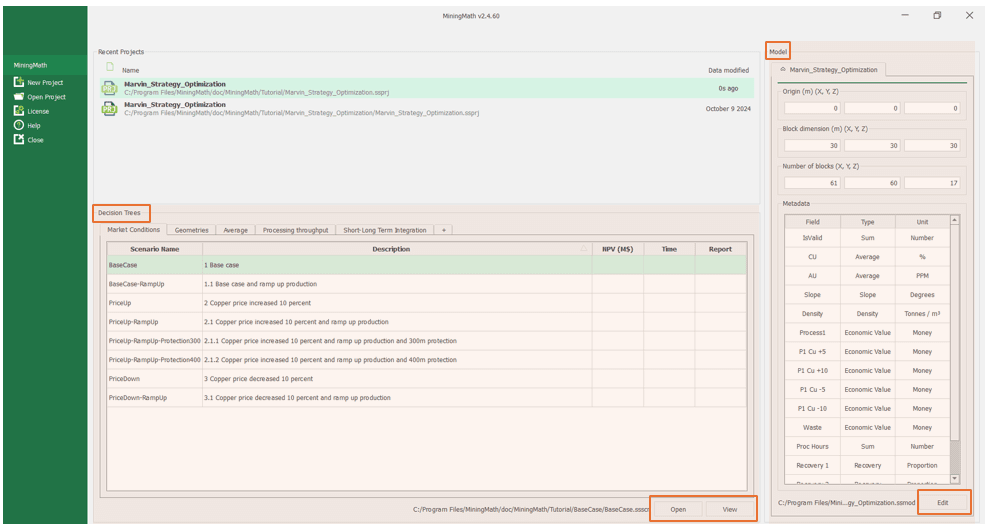Select Short-Long Term Integration tab
This screenshot has height=525, width=988.
[x=384, y=230]
